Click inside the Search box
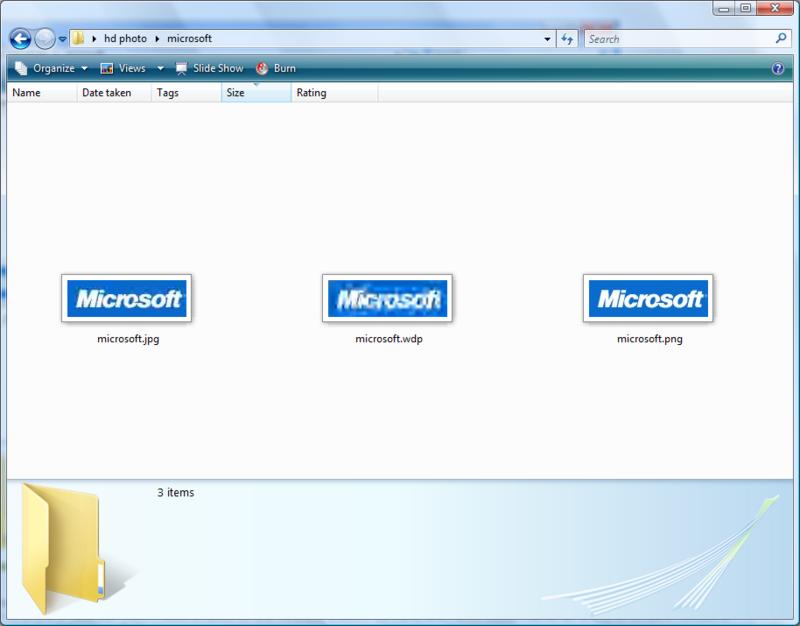Image resolution: width=800 pixels, height=626 pixels. click(x=675, y=39)
